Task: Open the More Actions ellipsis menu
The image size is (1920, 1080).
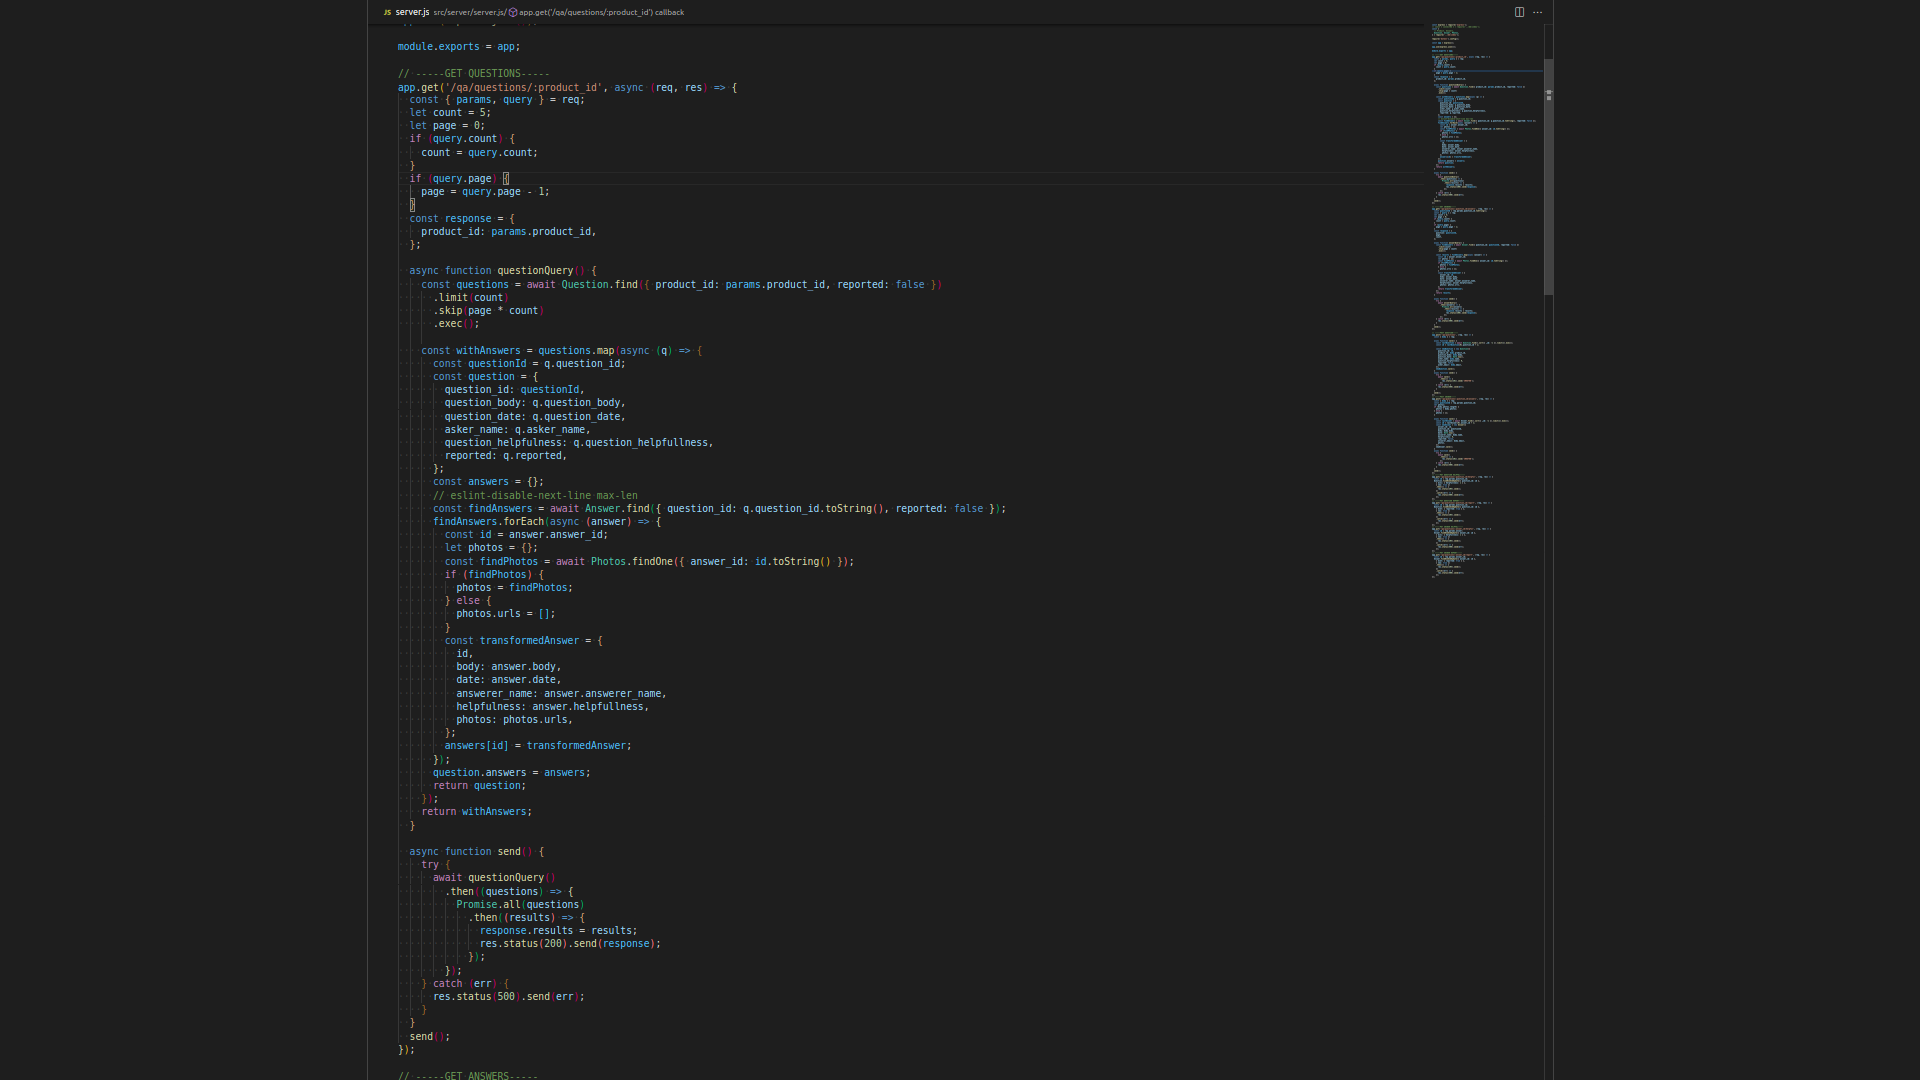Action: point(1538,12)
